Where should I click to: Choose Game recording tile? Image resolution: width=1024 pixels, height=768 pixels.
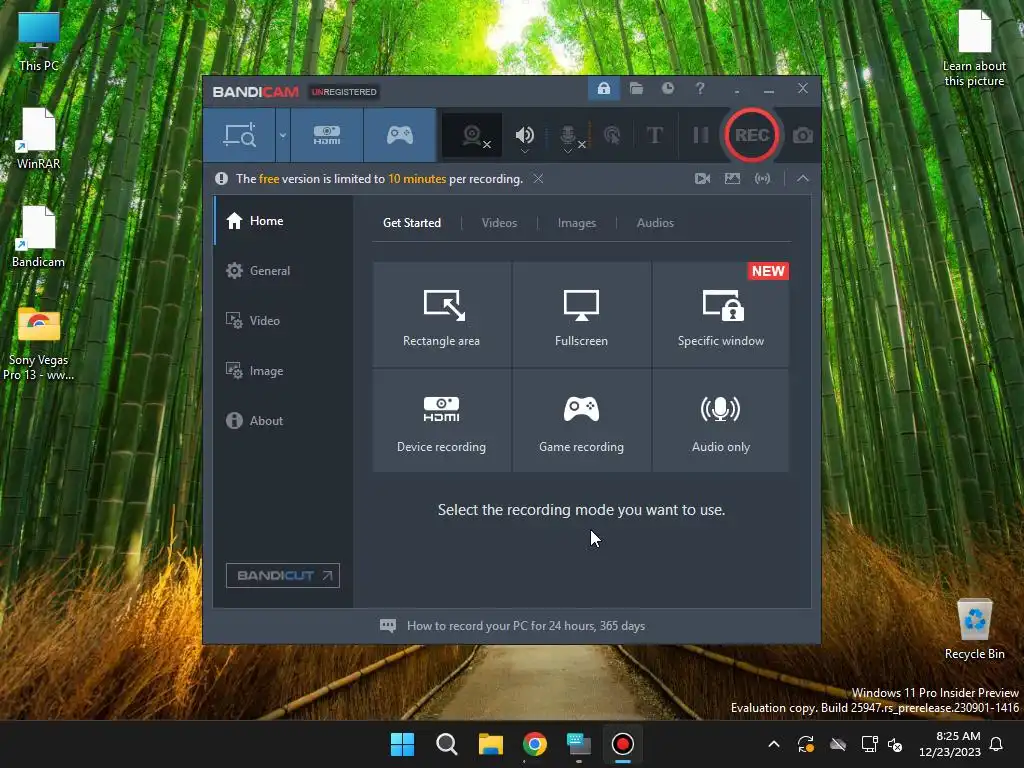[581, 421]
